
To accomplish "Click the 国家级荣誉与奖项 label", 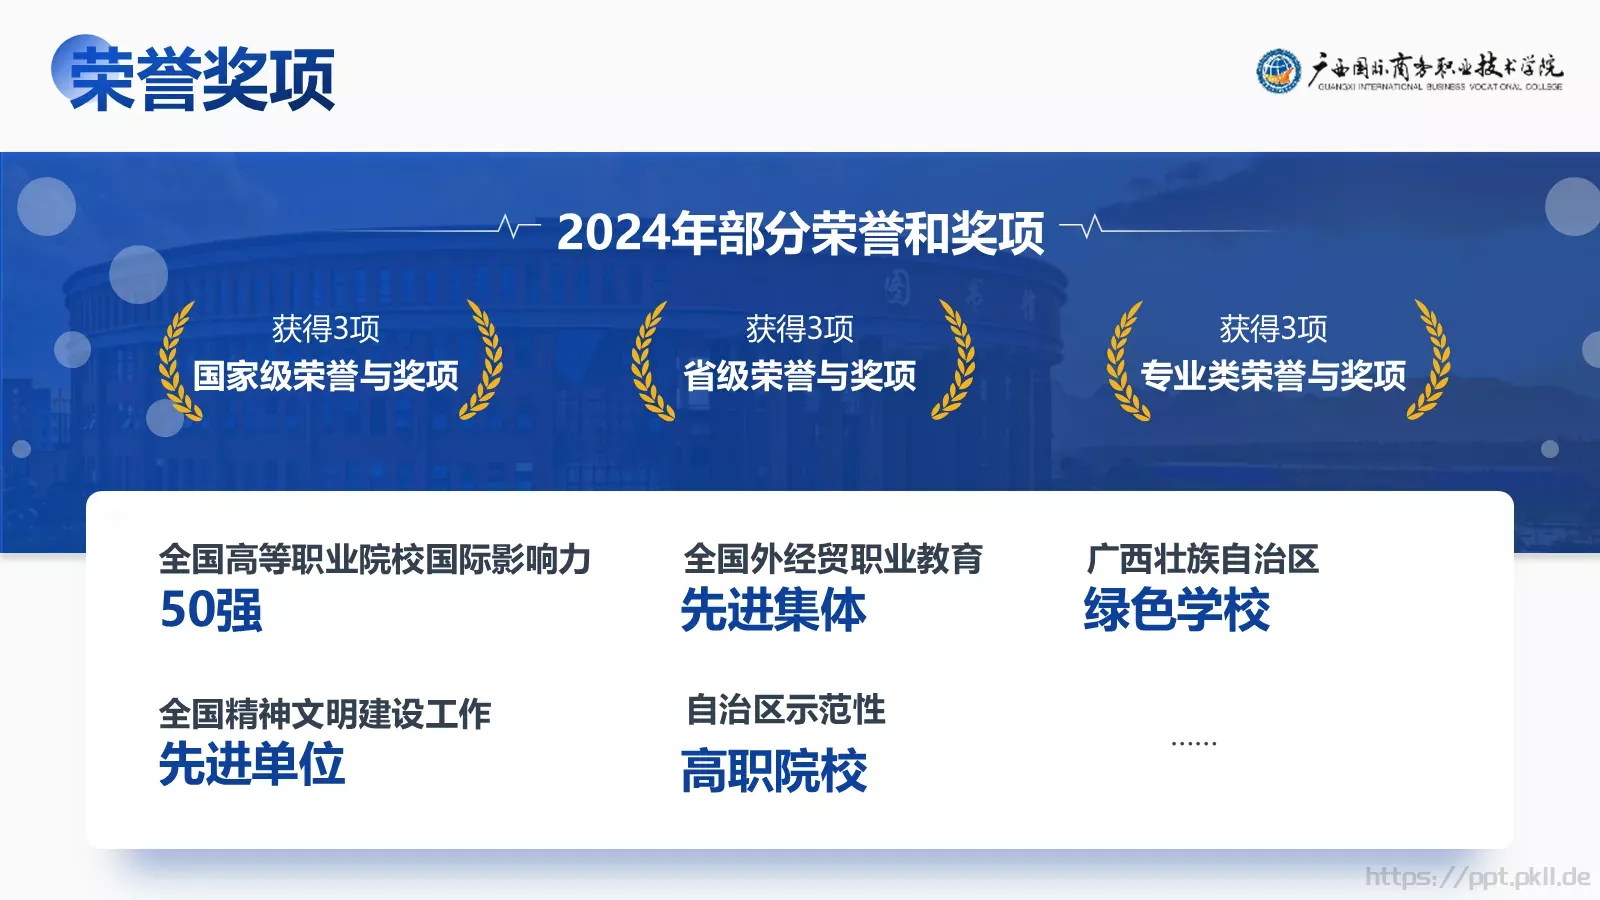I will point(325,376).
